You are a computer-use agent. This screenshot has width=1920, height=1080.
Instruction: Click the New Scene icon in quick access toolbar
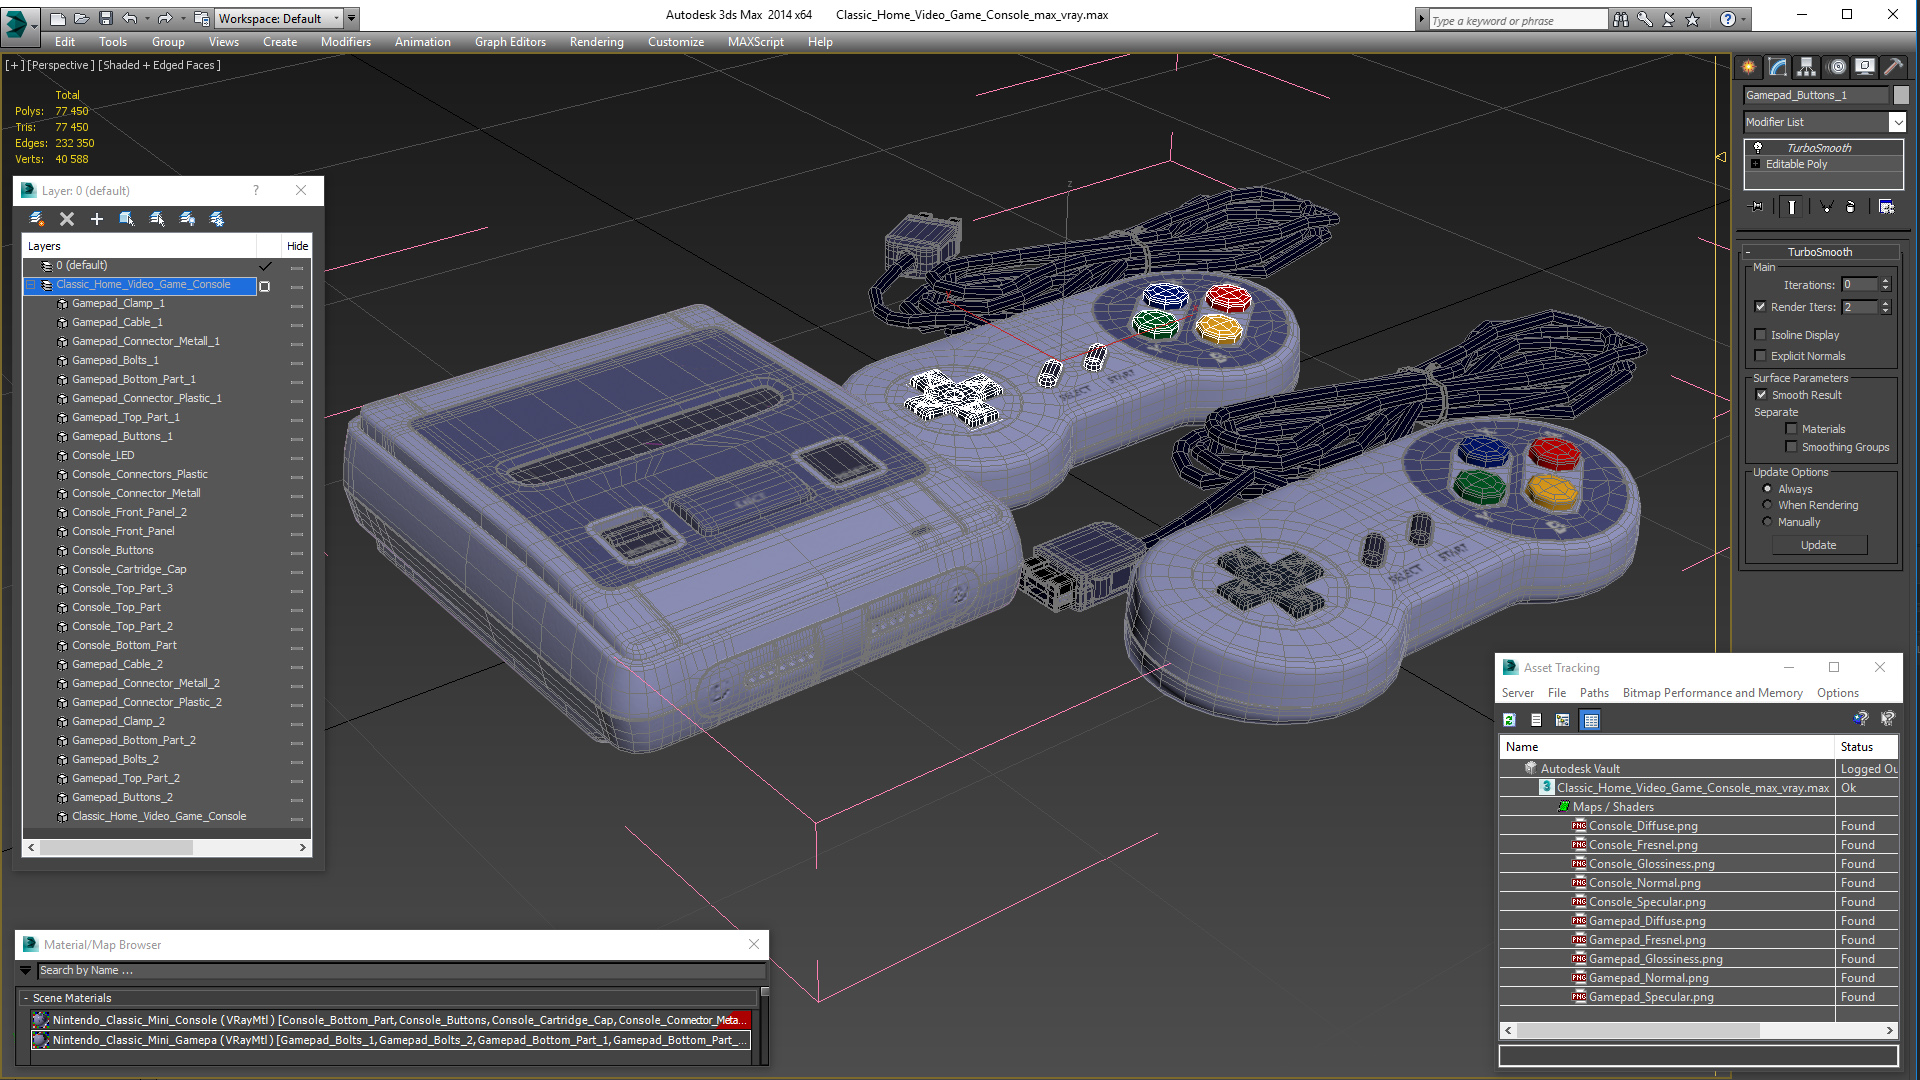pos(57,18)
